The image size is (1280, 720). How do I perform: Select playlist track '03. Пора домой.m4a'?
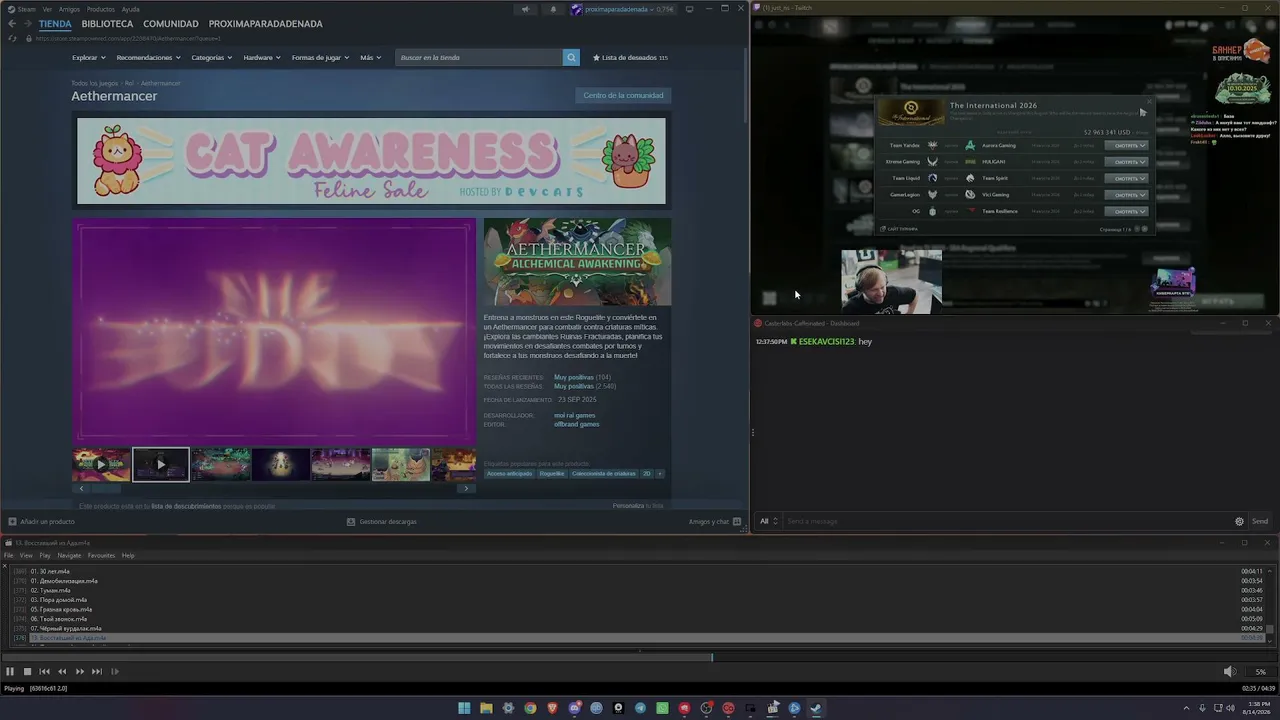(640, 600)
